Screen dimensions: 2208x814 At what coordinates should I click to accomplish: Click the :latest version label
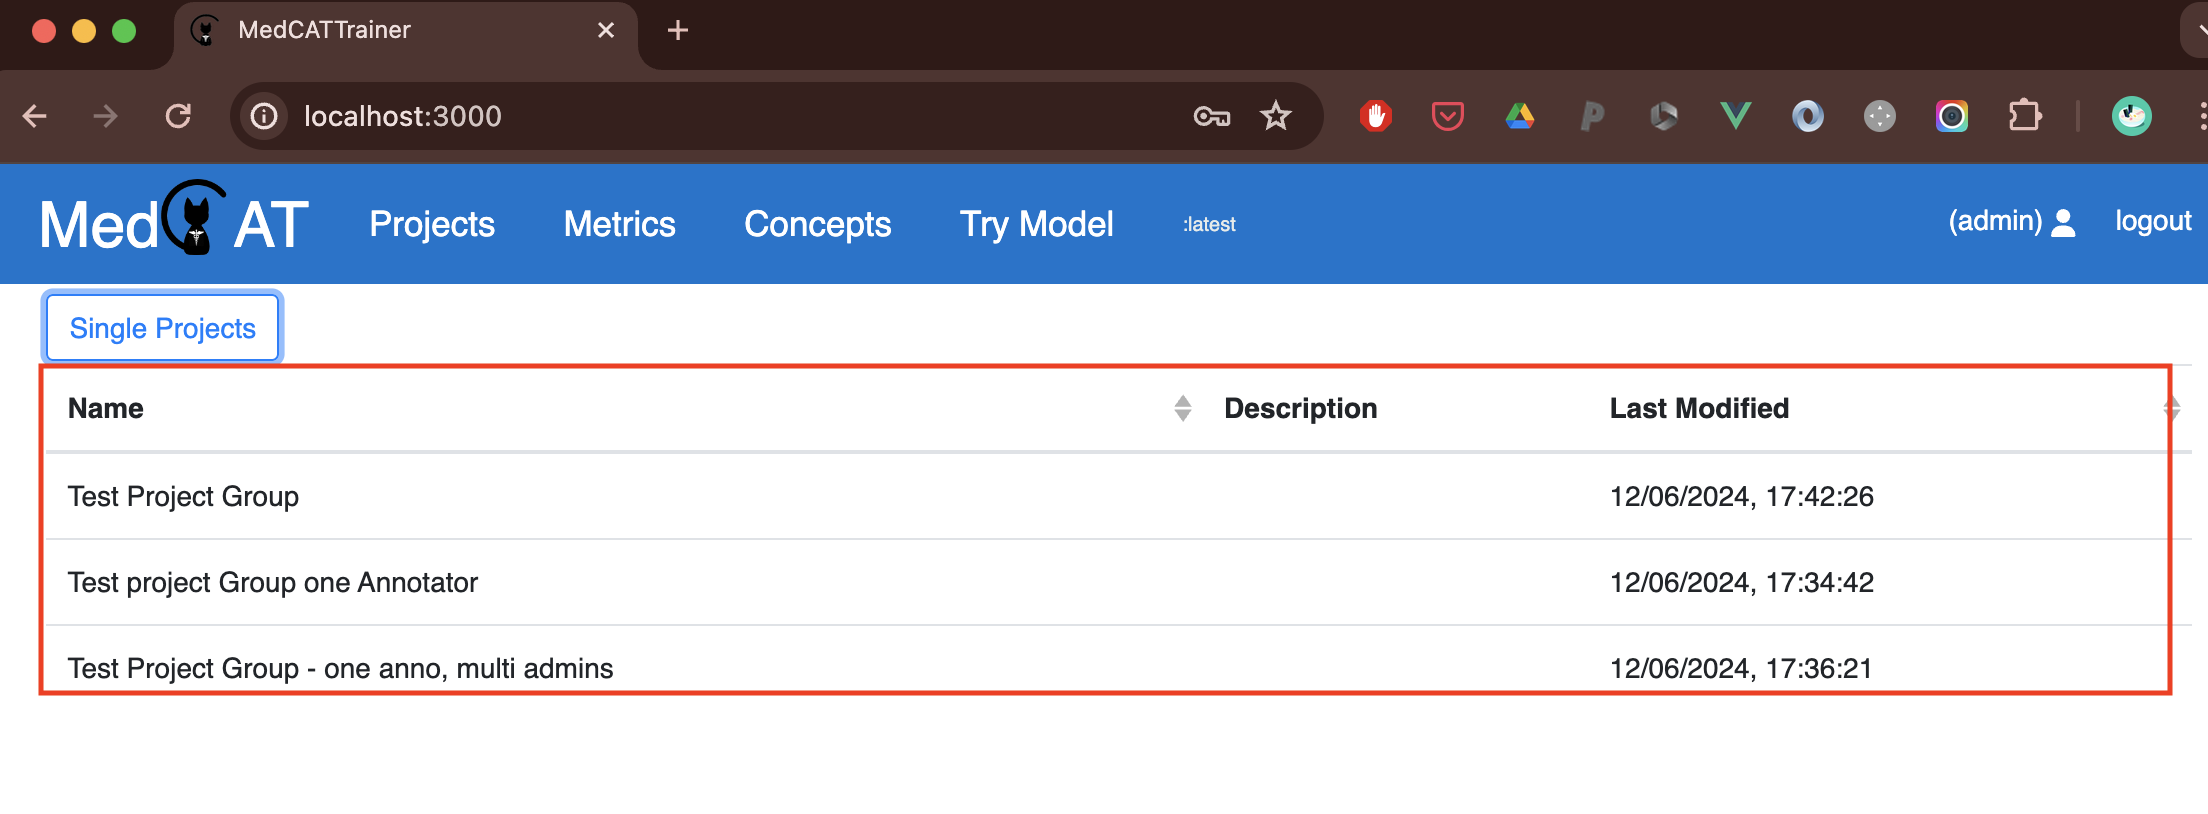coord(1210,224)
